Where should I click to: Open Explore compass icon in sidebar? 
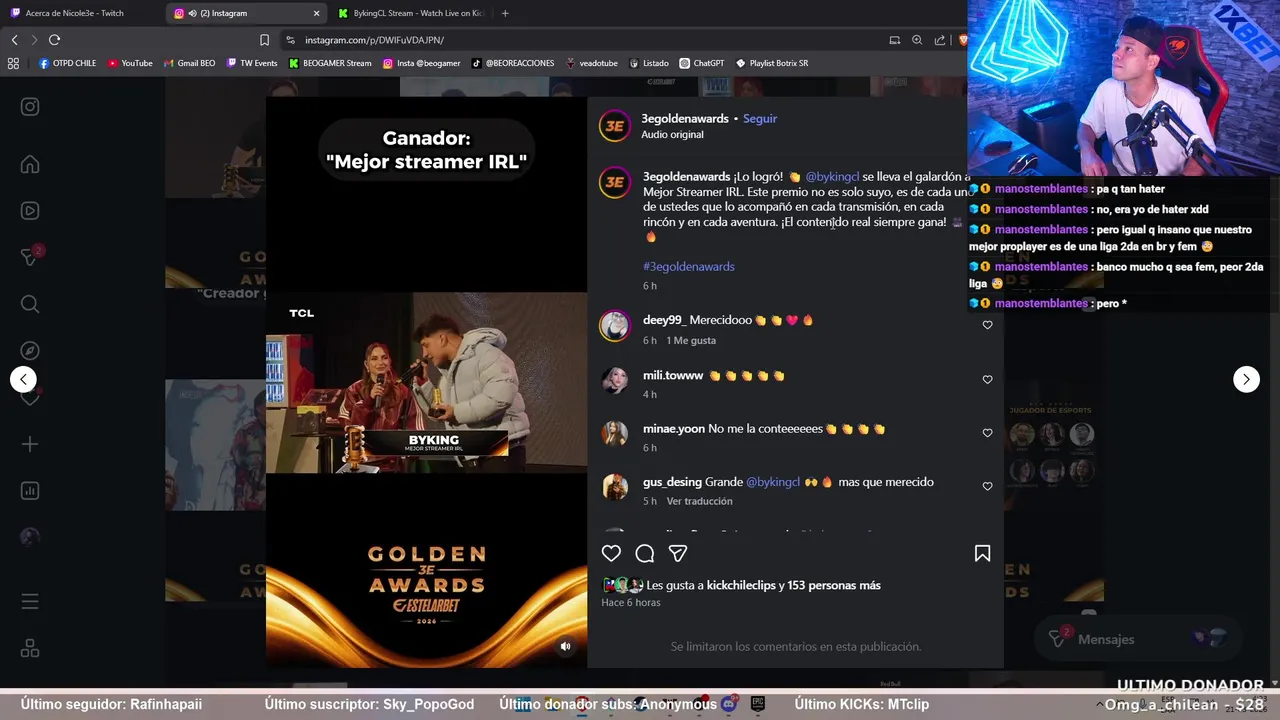coord(30,350)
